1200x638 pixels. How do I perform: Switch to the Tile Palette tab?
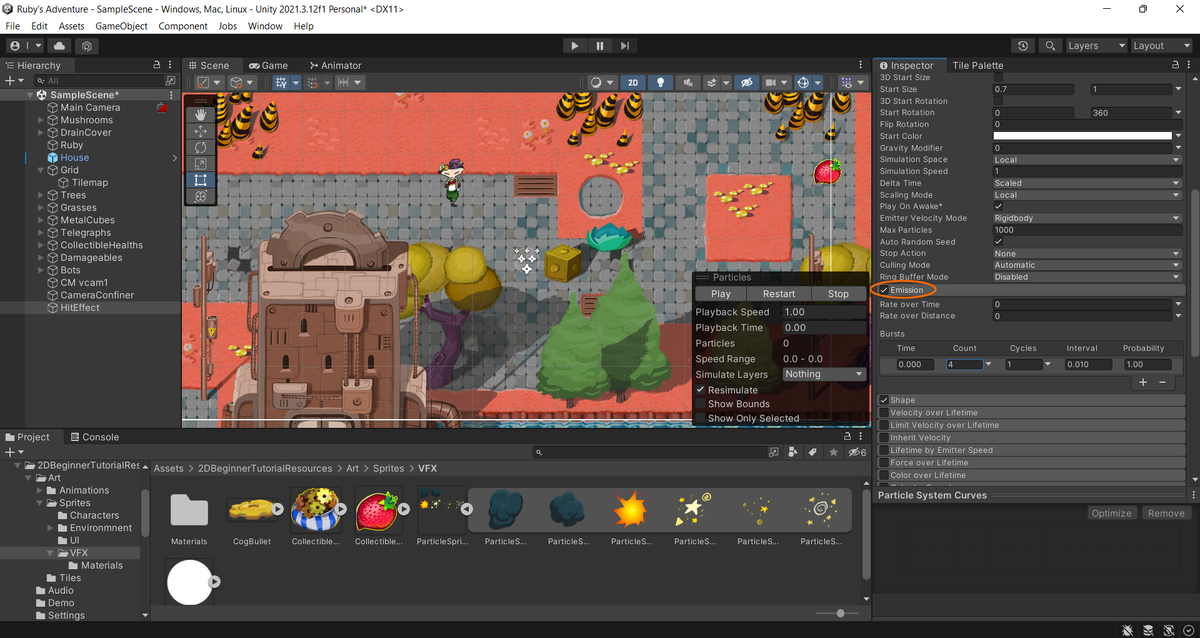[977, 65]
